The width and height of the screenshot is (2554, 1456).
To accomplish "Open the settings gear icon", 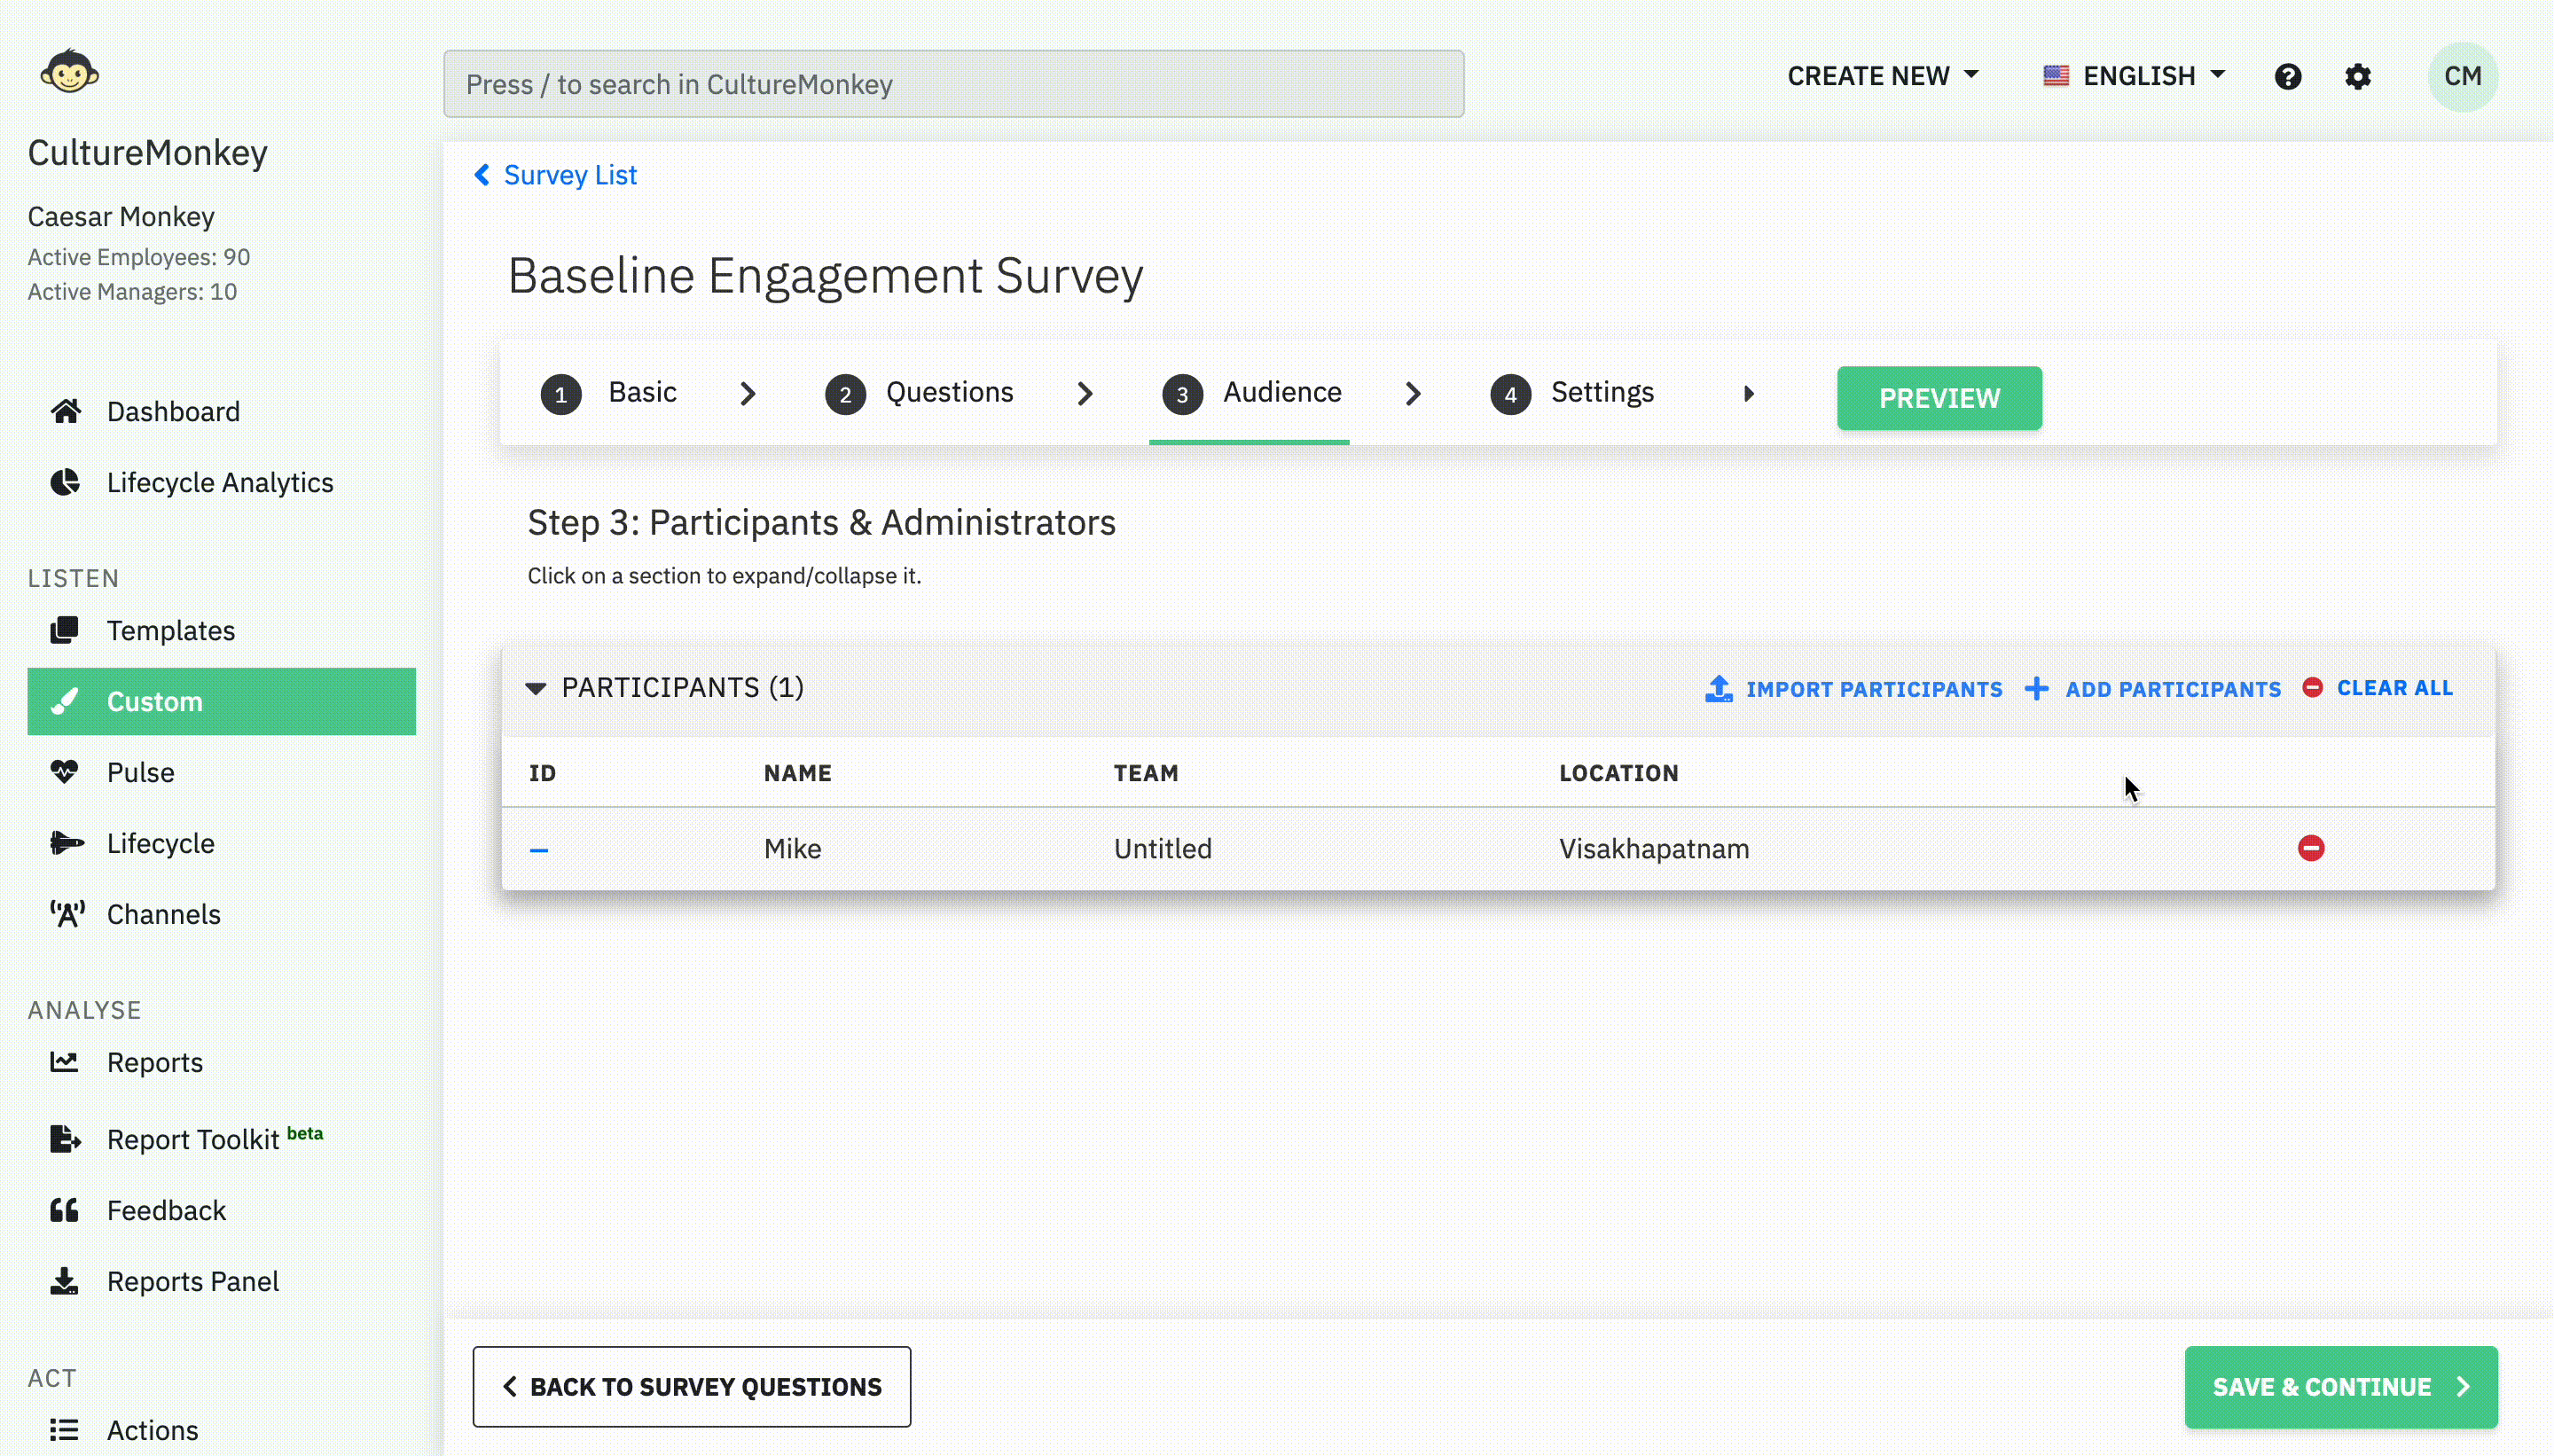I will click(x=2358, y=77).
